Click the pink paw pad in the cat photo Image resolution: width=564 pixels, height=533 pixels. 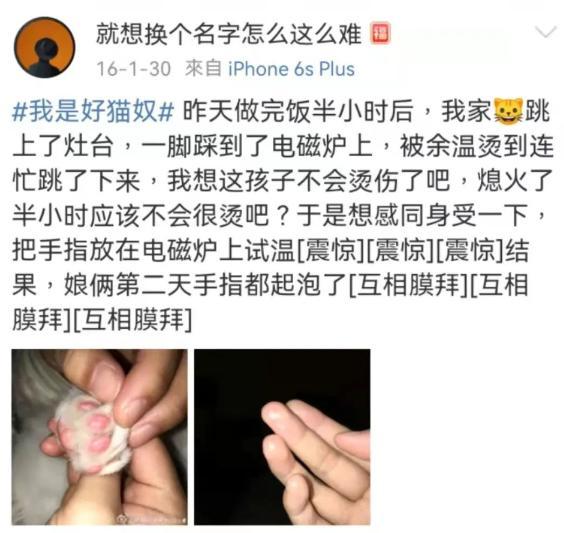[x=100, y=422]
